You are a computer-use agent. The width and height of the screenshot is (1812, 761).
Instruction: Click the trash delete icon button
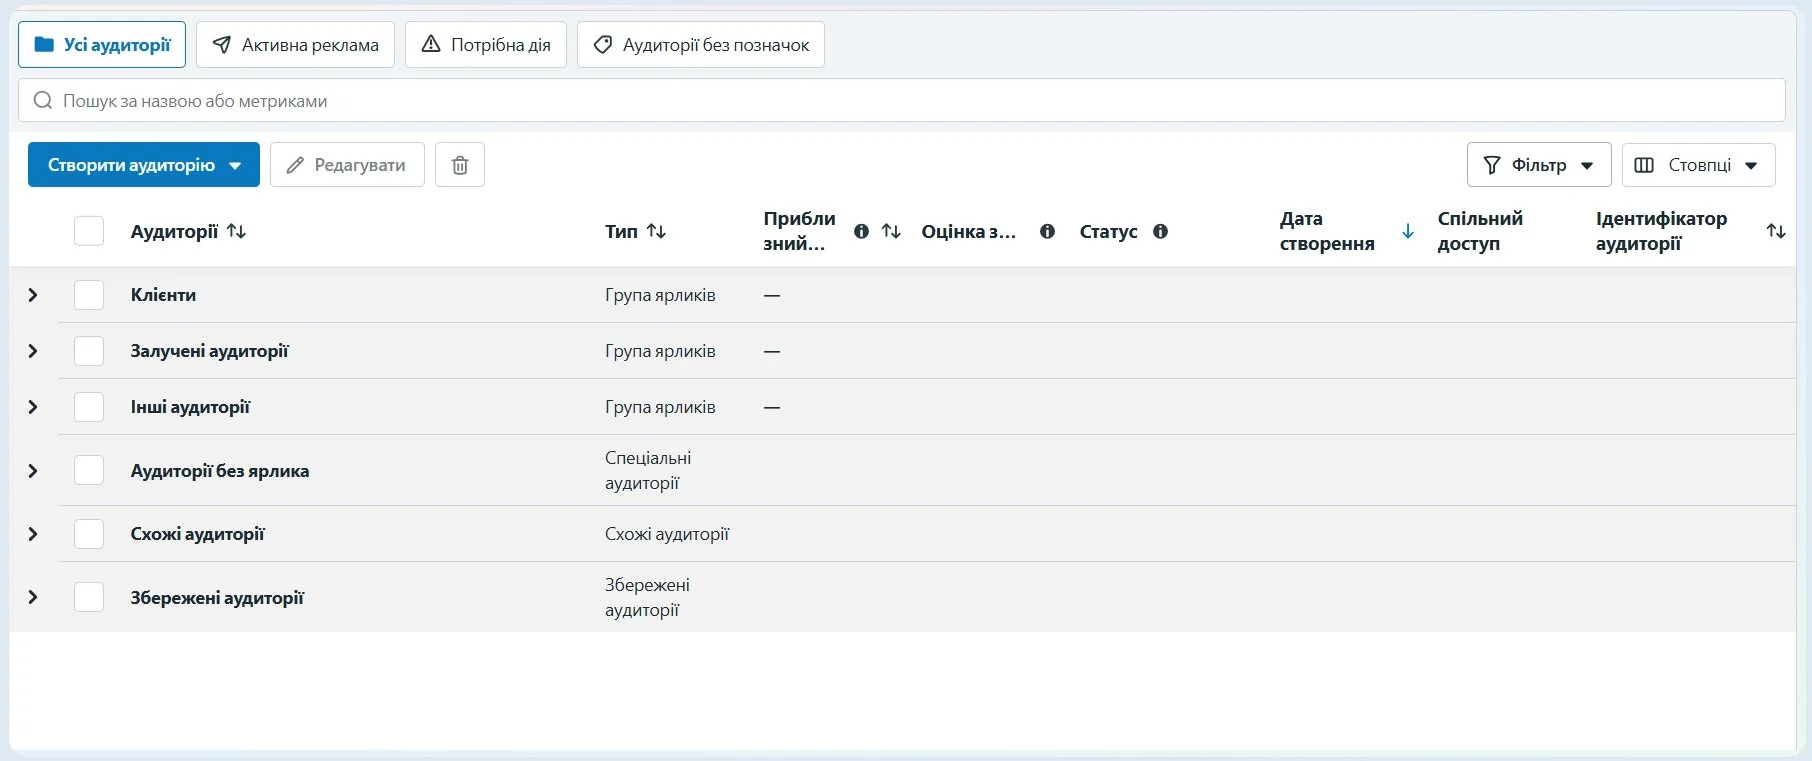click(x=460, y=165)
